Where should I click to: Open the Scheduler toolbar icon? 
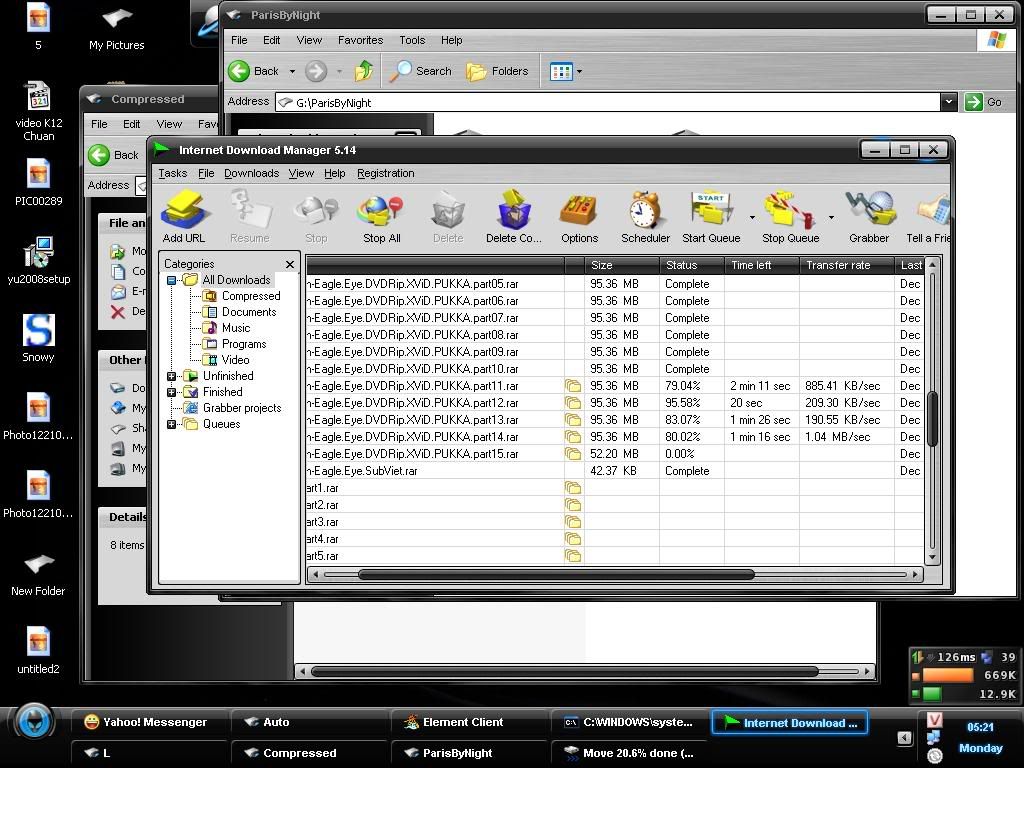(645, 216)
